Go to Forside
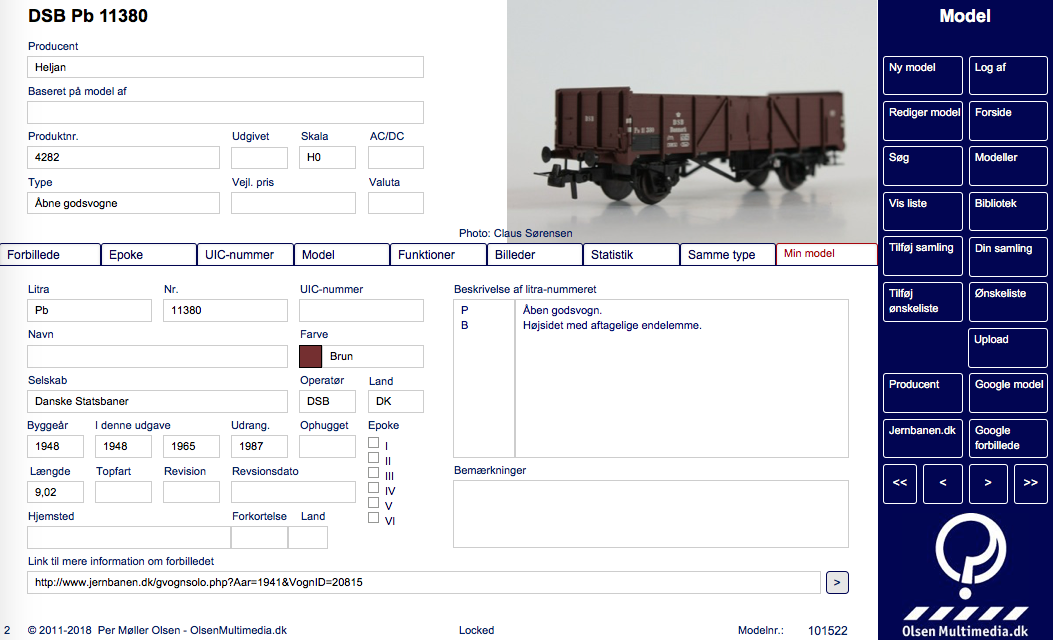Viewport: 1053px width, 640px height. click(1008, 121)
